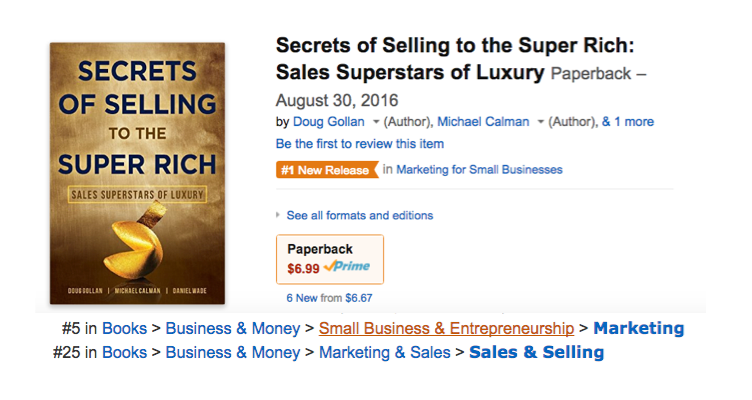Select the Paperback $6.99 format button
The width and height of the screenshot is (752, 400).
point(329,258)
